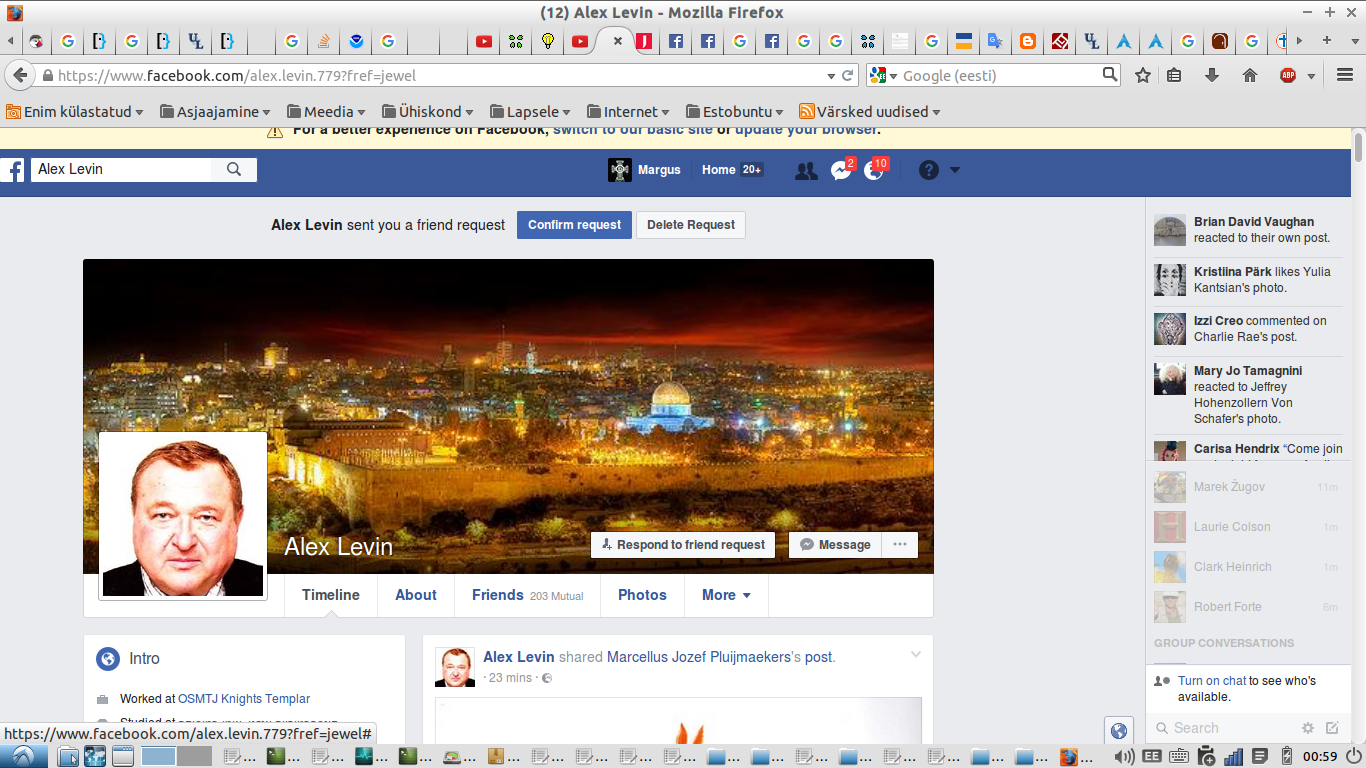Go to Firefox Home page icon
Image resolution: width=1366 pixels, height=768 pixels.
tap(1249, 75)
